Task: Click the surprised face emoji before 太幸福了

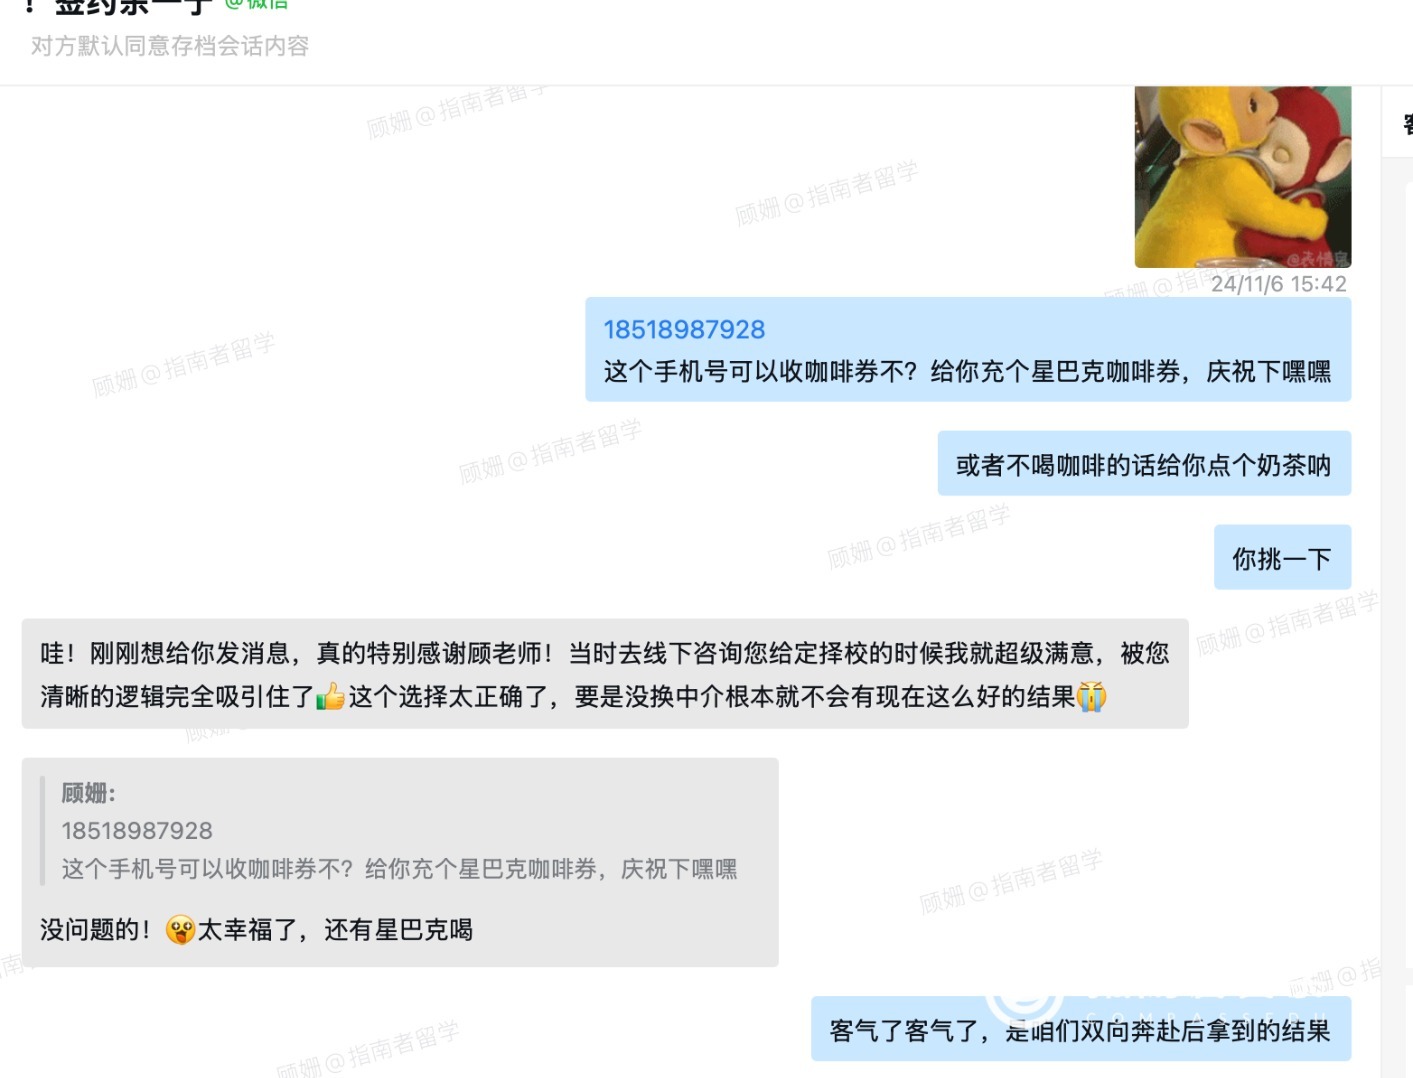Action: pyautogui.click(x=180, y=930)
